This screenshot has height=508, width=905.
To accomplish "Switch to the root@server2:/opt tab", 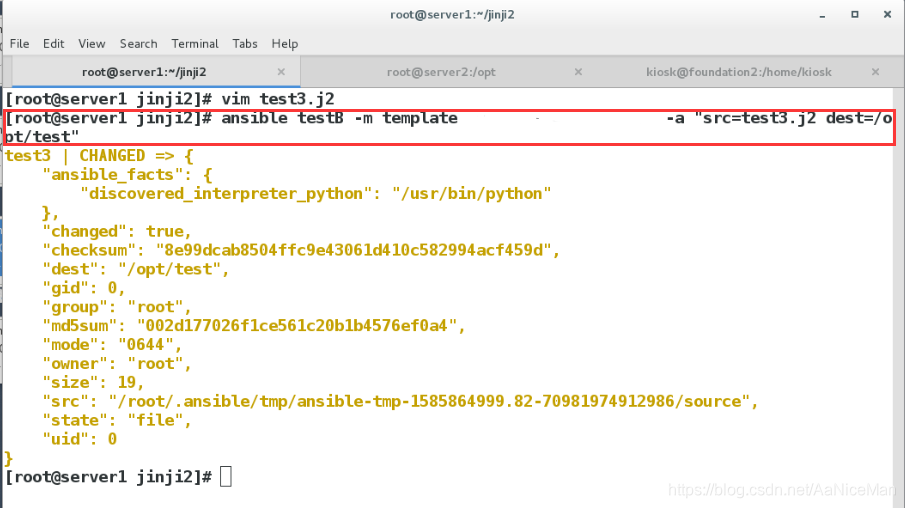I will pyautogui.click(x=442, y=72).
